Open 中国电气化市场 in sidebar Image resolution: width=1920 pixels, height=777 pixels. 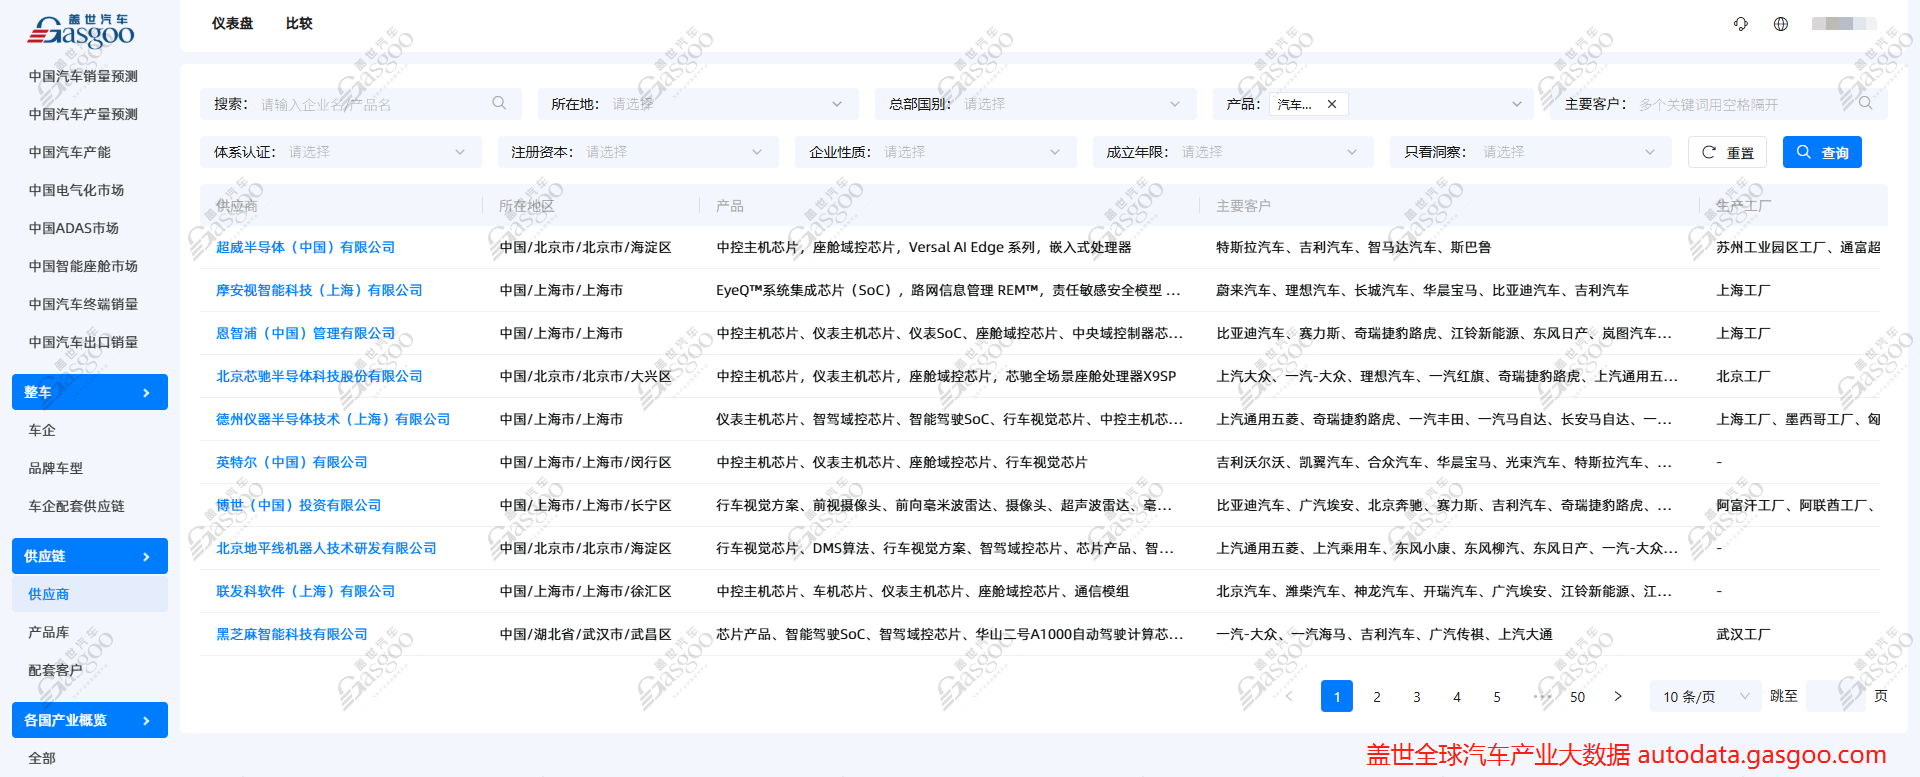click(76, 190)
